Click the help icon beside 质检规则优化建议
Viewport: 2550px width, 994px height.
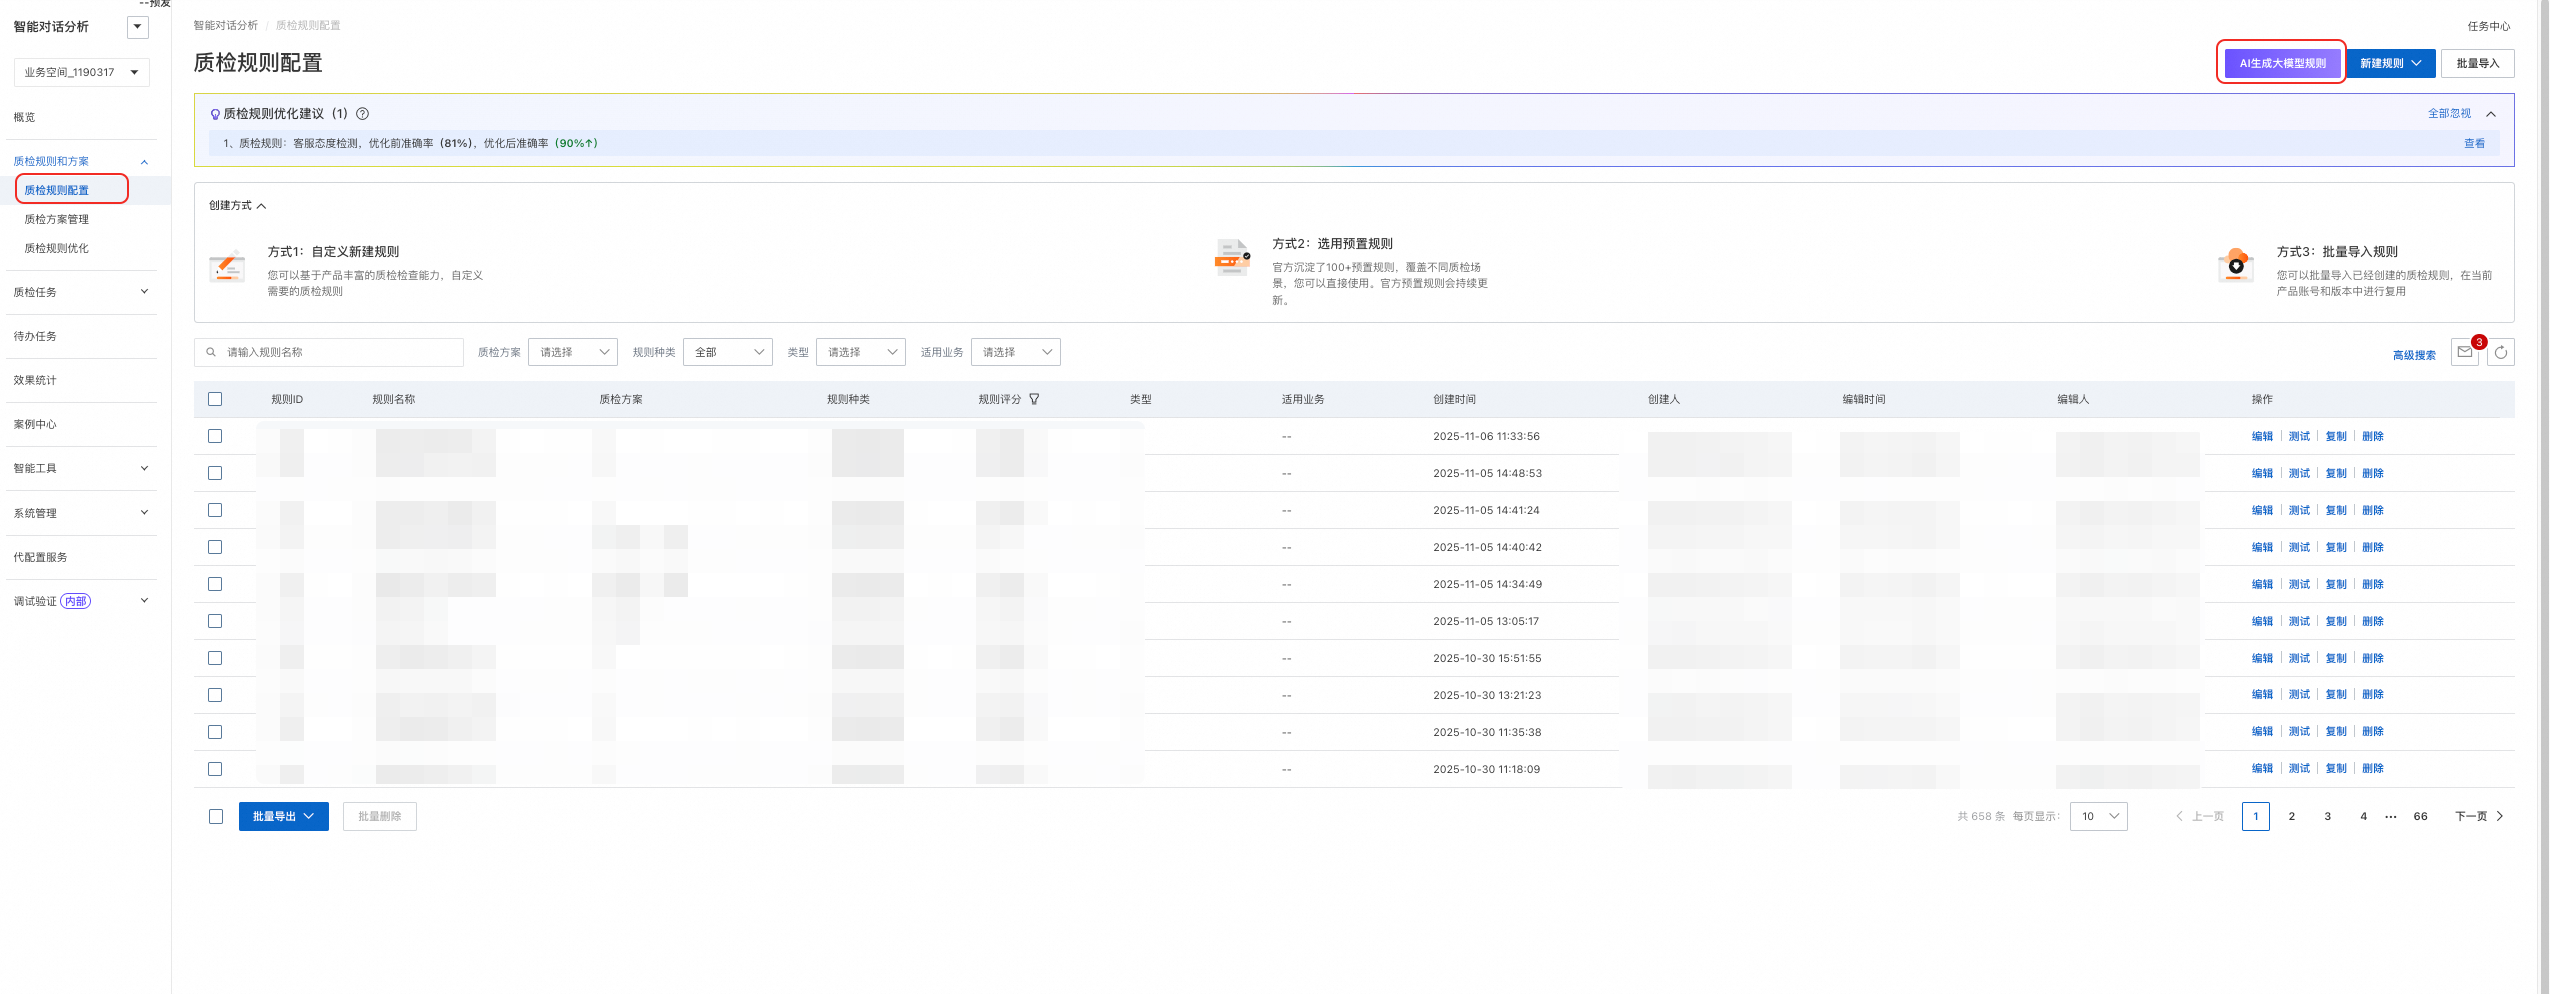[363, 114]
